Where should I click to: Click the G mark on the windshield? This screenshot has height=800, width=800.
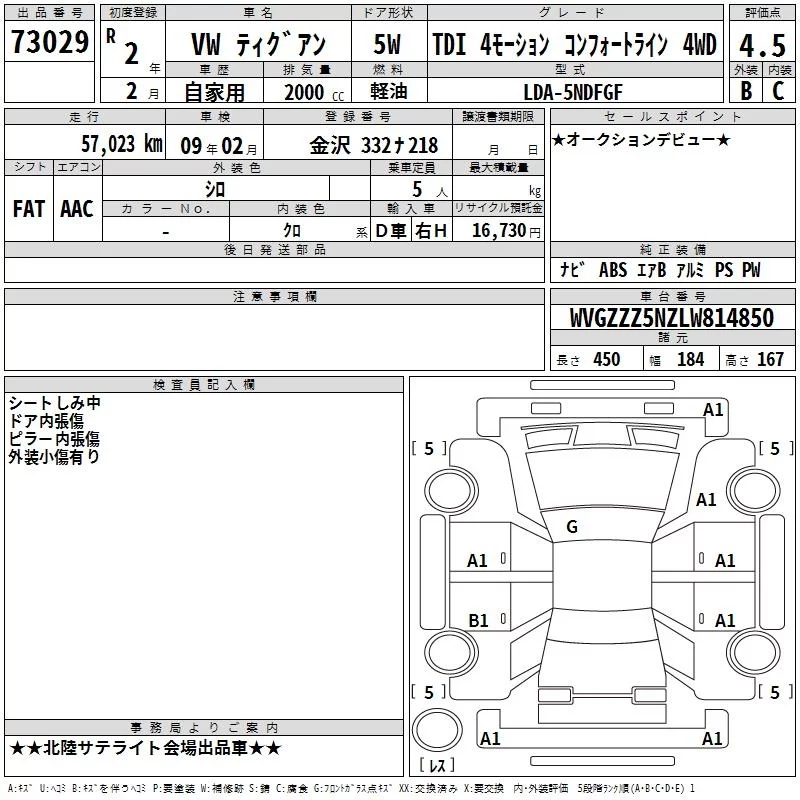point(572,526)
